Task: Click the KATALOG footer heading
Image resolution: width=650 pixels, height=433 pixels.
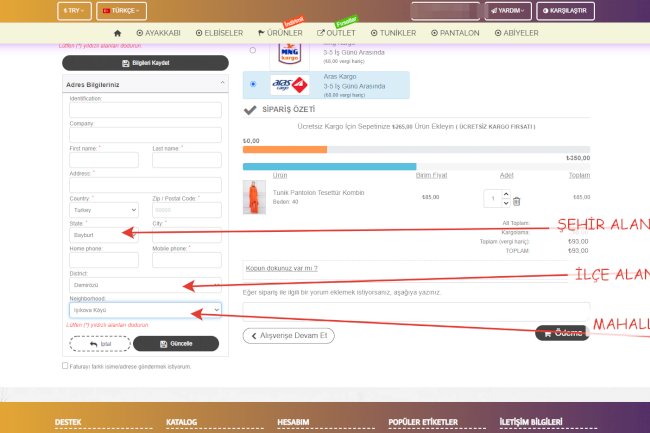Action: (181, 422)
